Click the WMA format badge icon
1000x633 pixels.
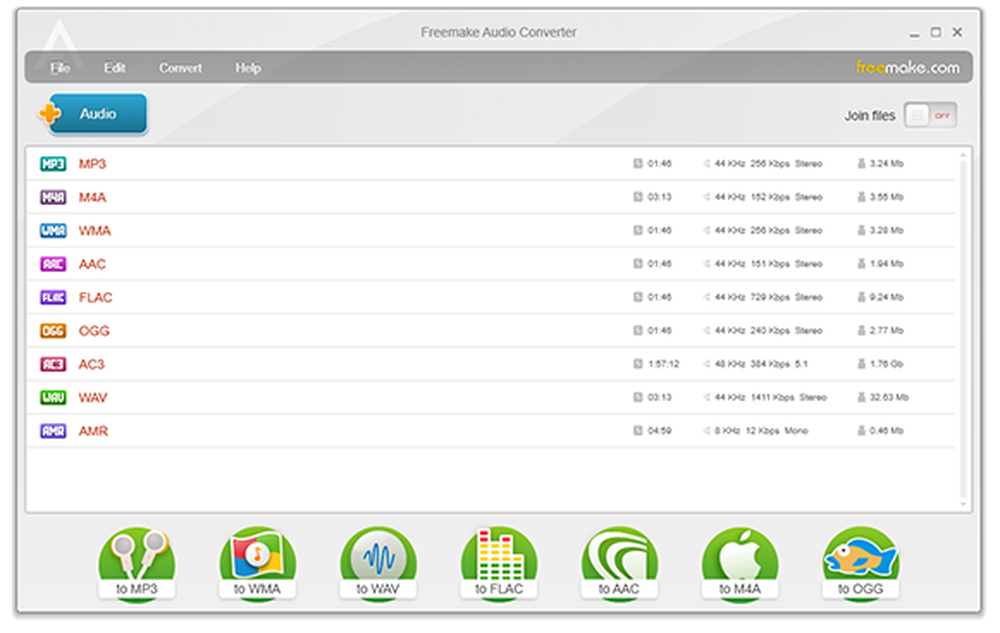tap(53, 230)
